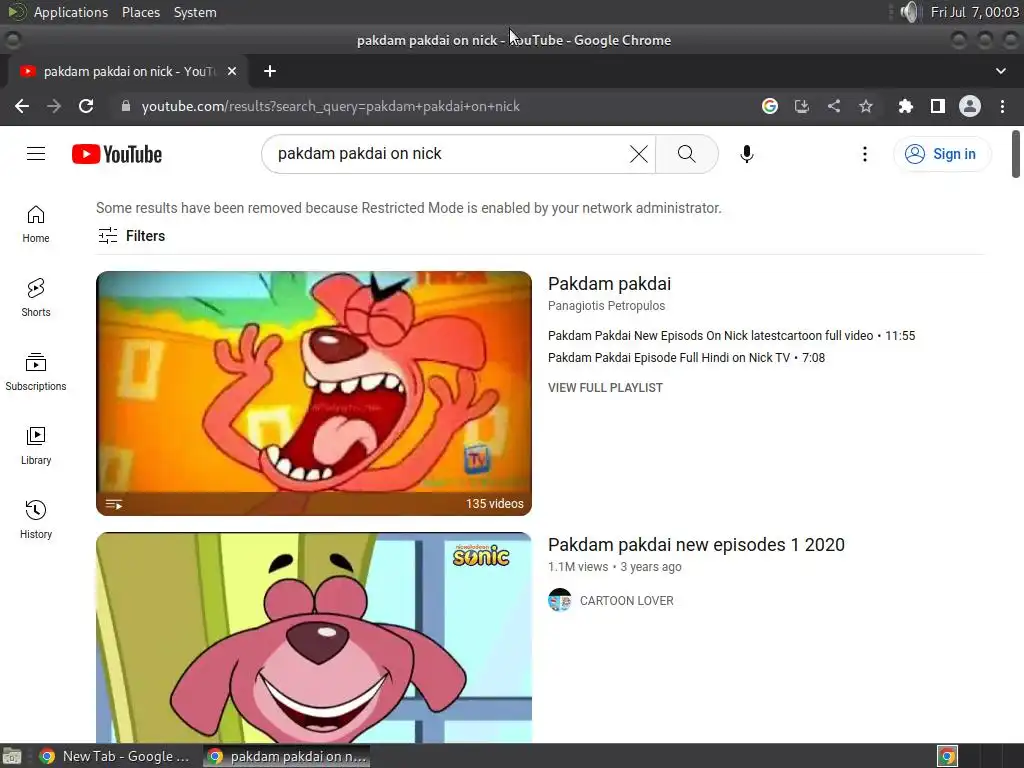Screen dimensions: 1024x768
Task: Open Pakdam pakdai new episodes 1 2020
Action: [x=696, y=545]
